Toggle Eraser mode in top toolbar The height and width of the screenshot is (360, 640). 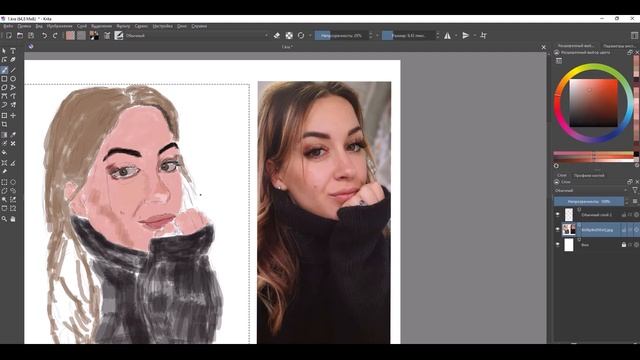tap(277, 36)
